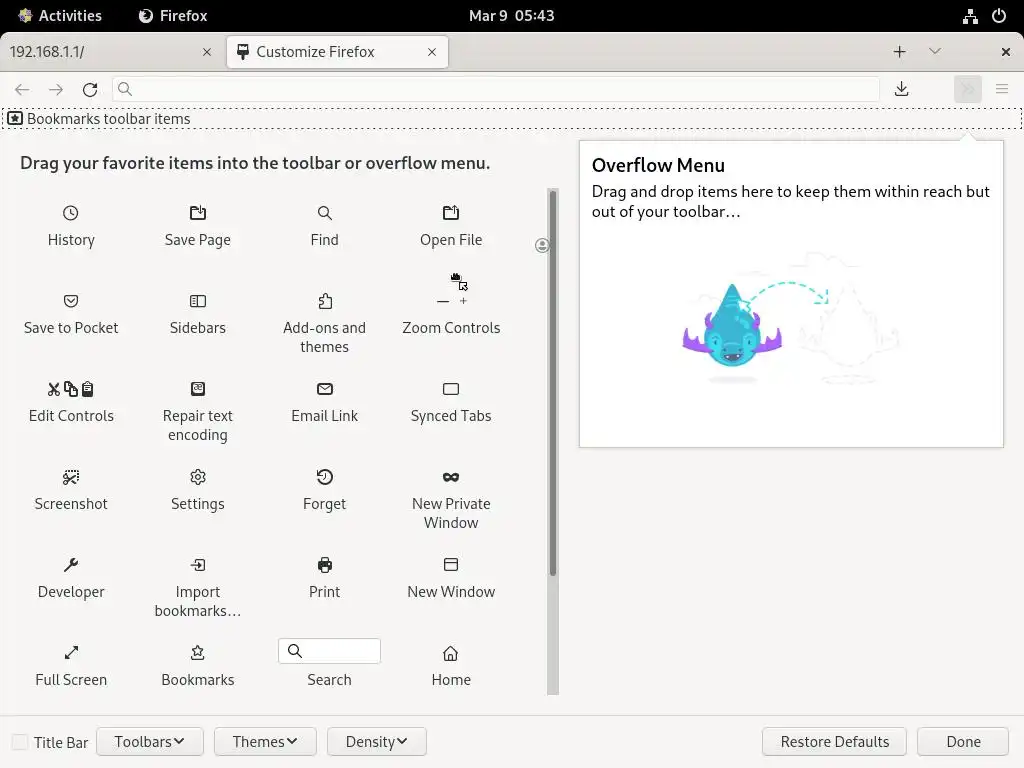The width and height of the screenshot is (1024, 768).
Task: Click the Back arrow button
Action: tap(22, 89)
